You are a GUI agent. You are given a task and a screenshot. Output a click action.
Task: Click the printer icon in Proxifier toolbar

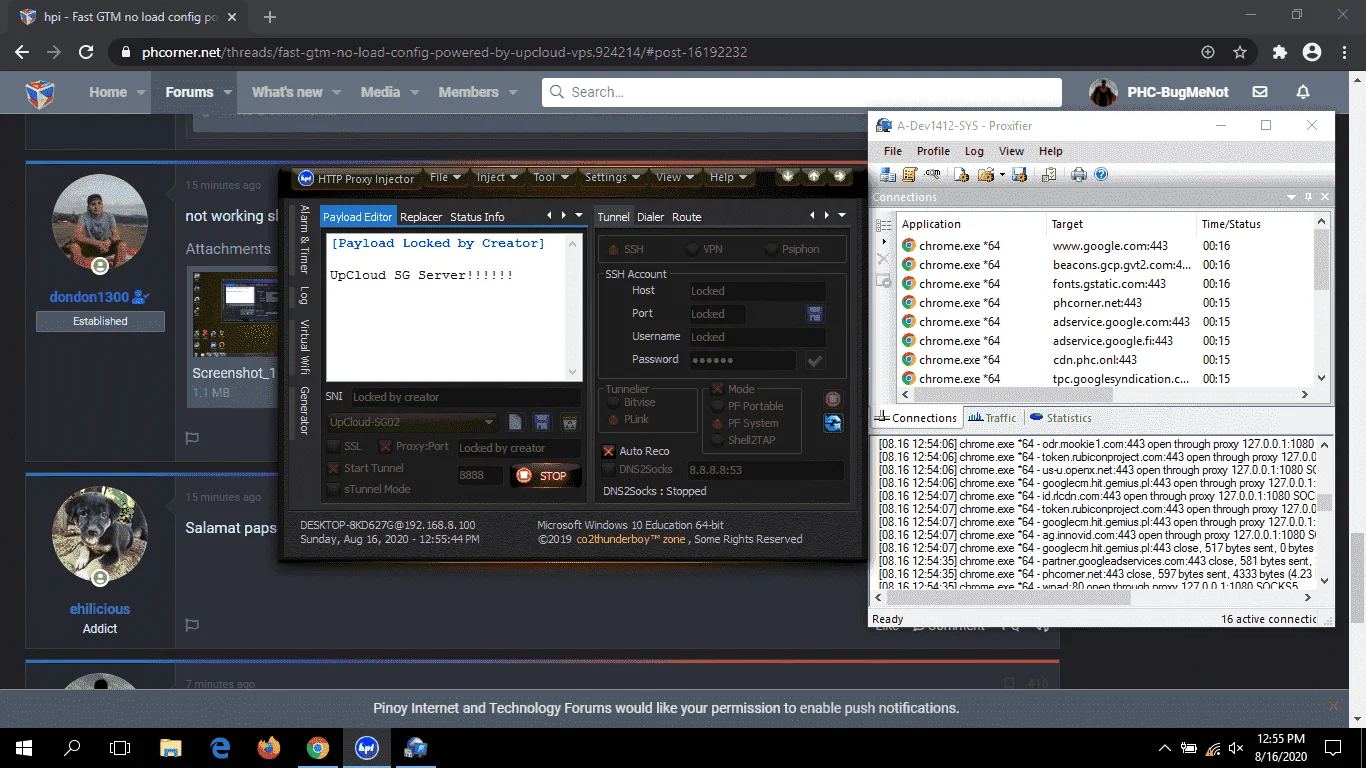pos(1079,175)
